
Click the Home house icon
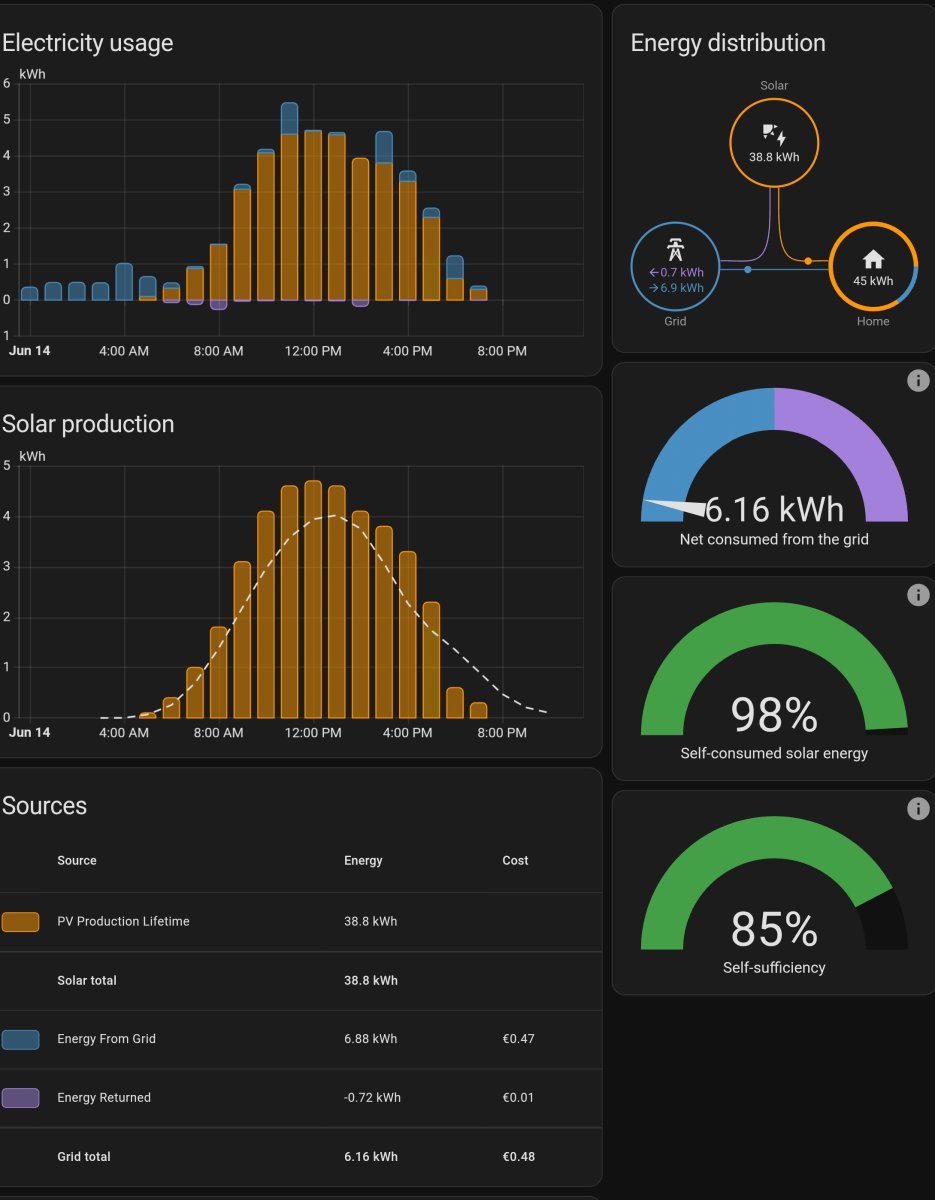click(x=873, y=259)
